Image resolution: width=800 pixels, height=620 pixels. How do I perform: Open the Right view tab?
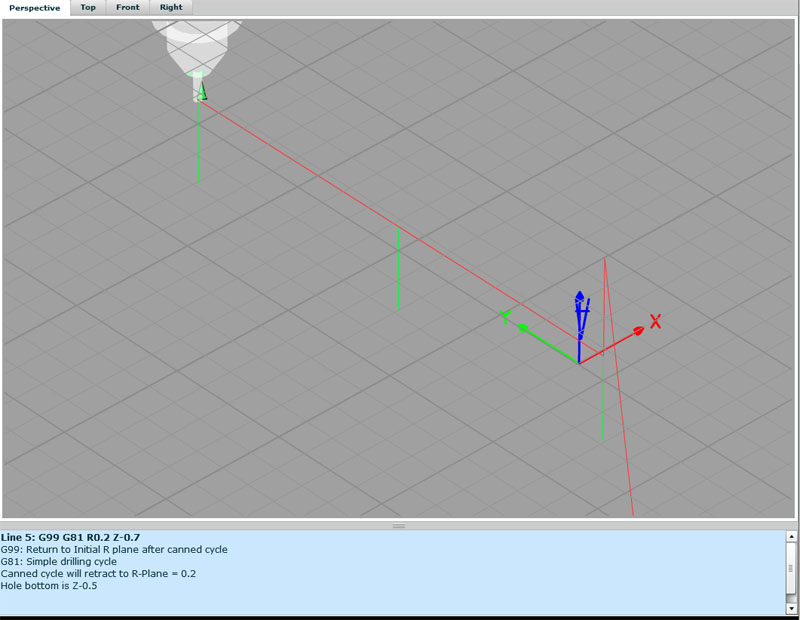[x=170, y=8]
